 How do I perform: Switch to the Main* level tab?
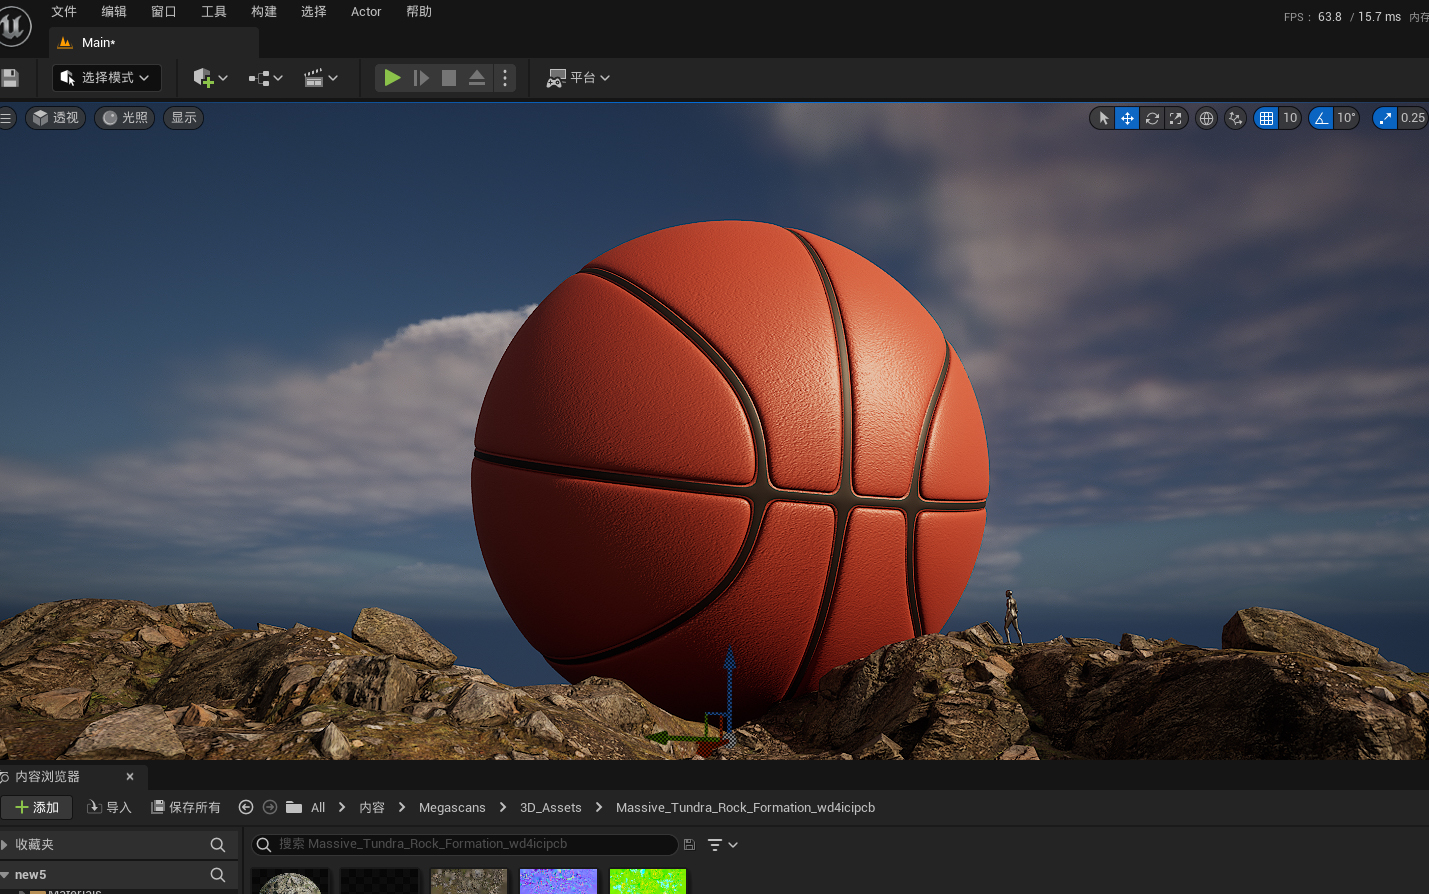154,43
